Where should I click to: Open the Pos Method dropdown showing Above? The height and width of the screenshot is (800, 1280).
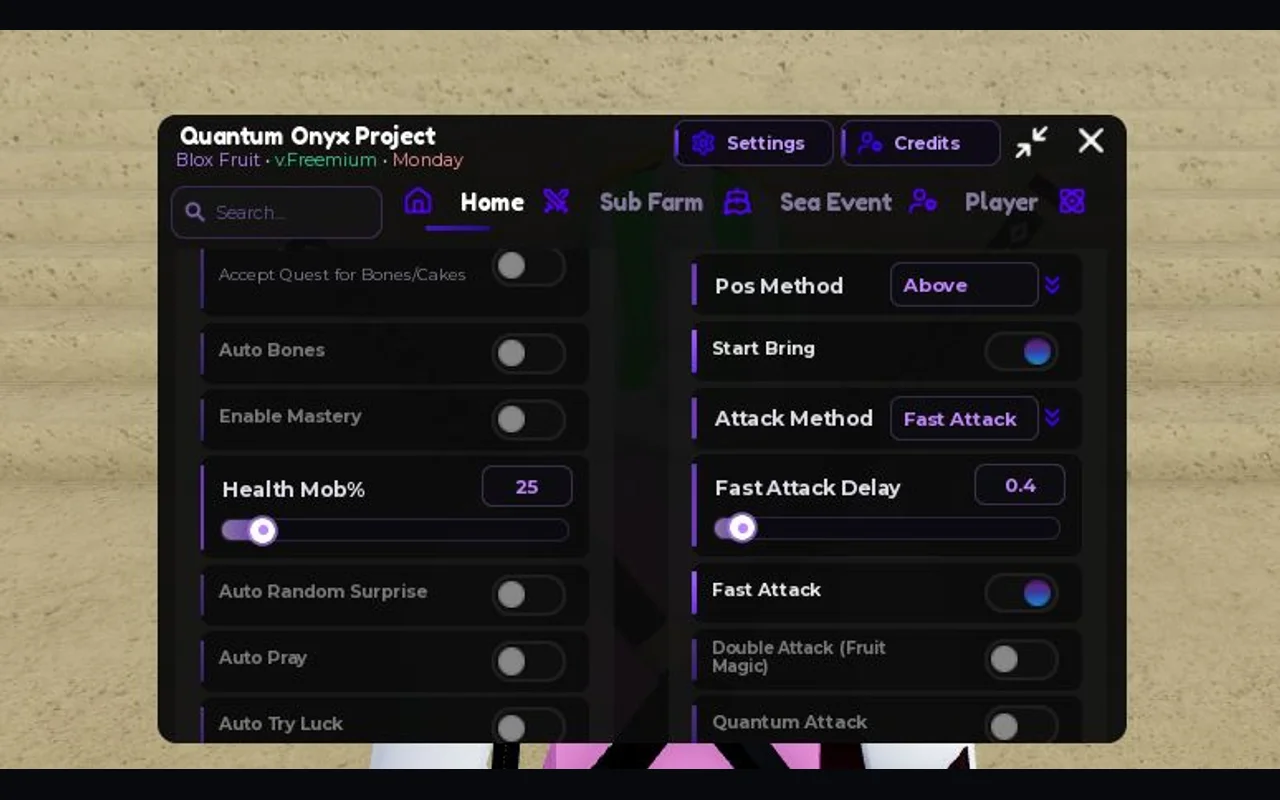[x=964, y=285]
